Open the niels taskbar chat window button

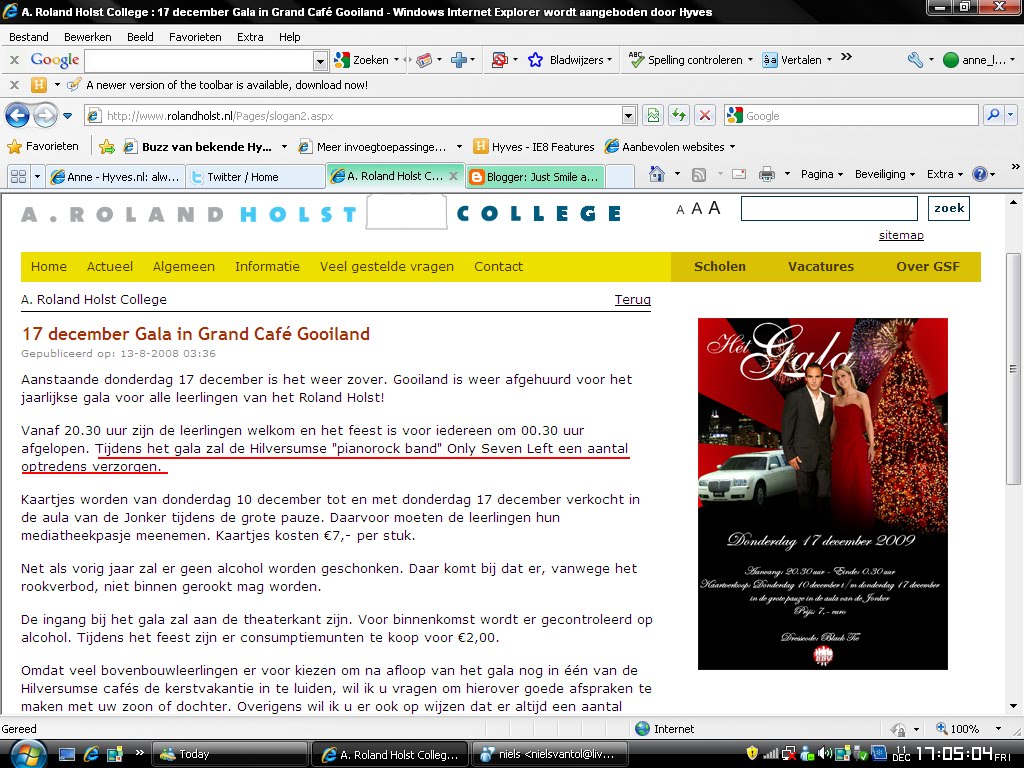(550, 754)
